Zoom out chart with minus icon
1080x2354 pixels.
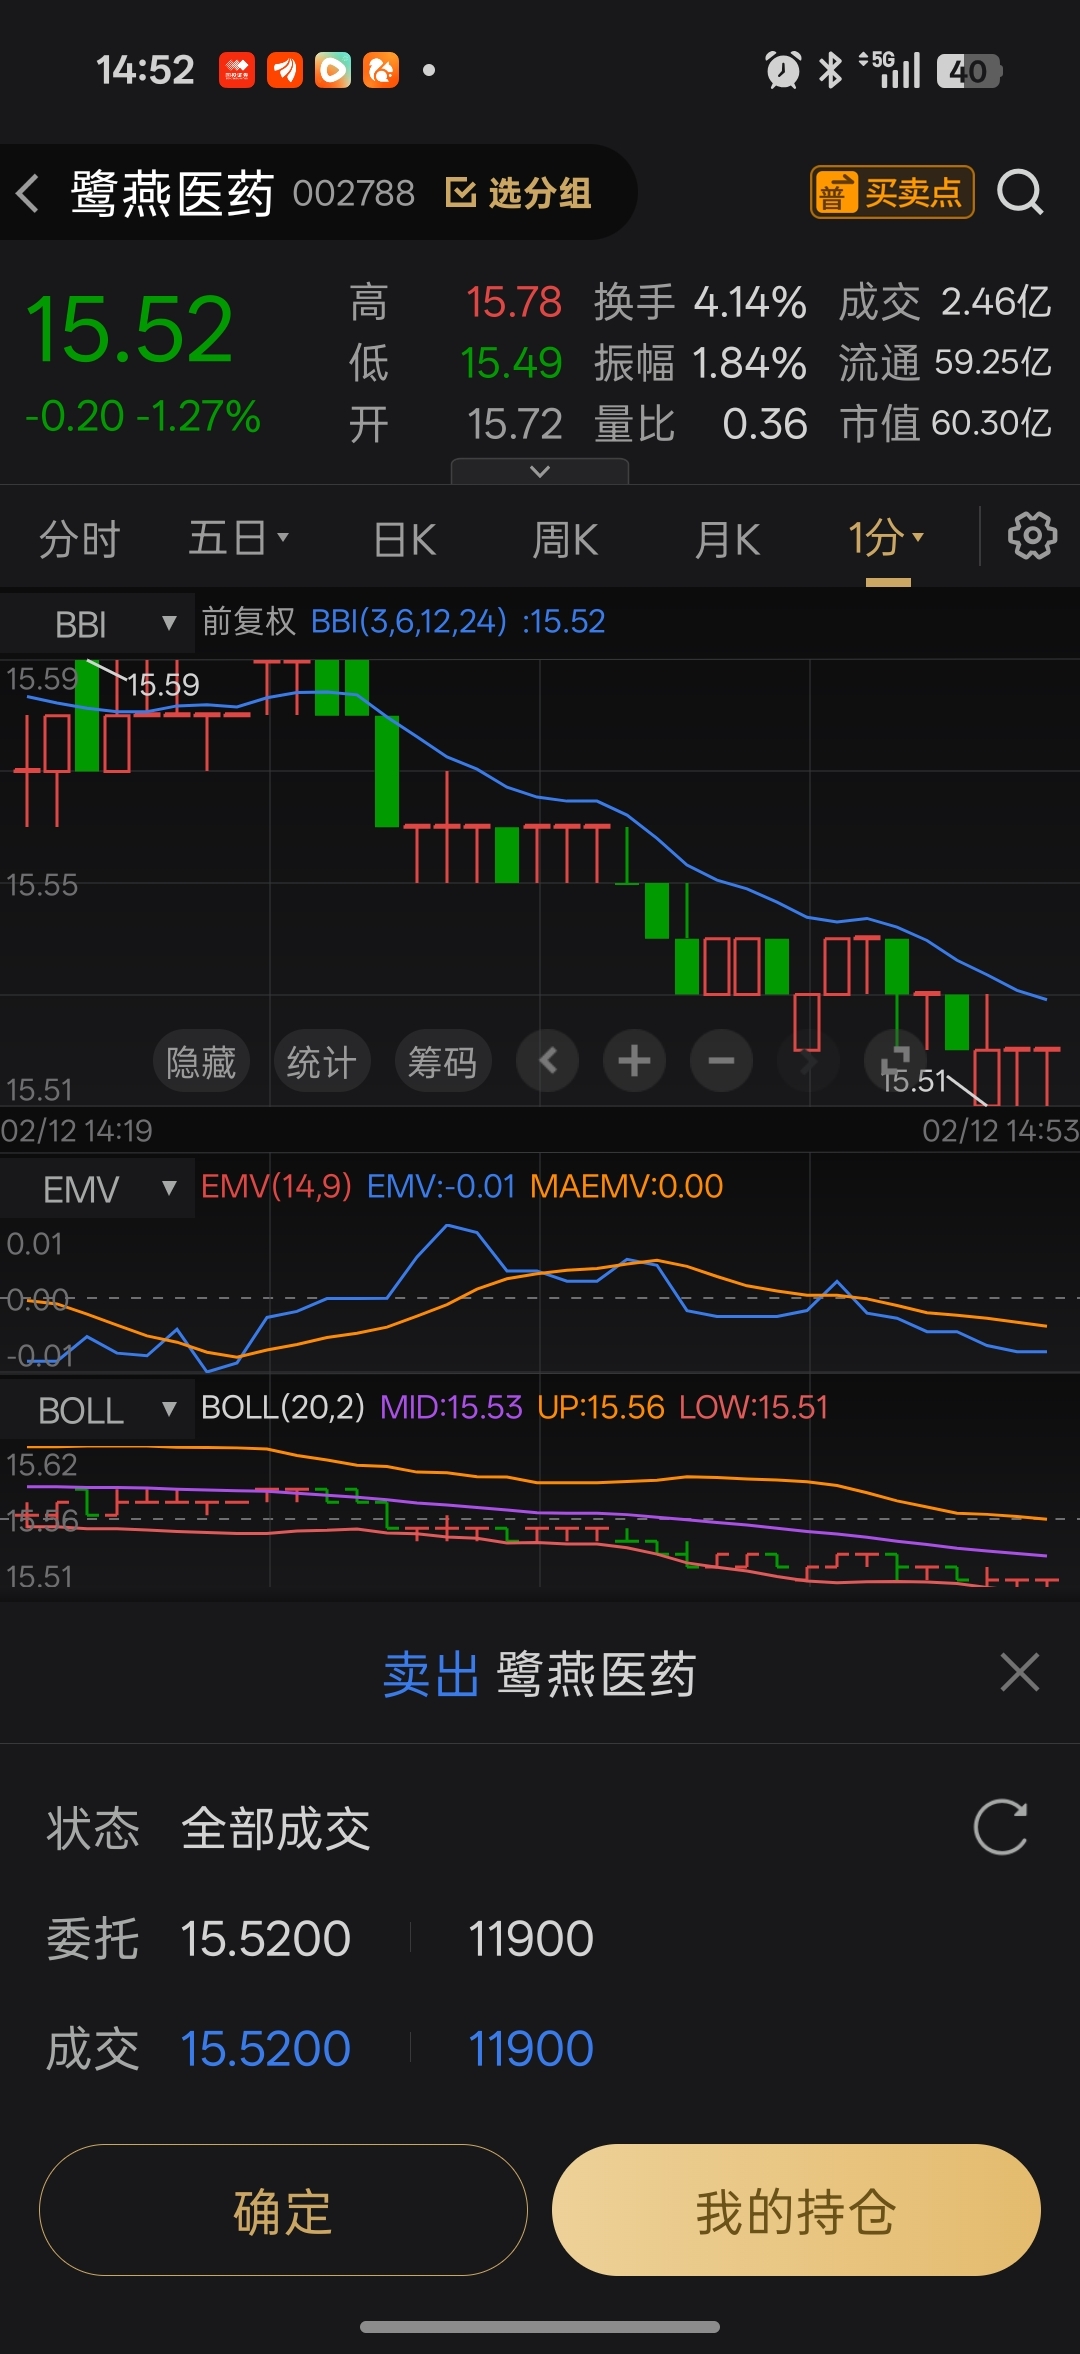721,1060
